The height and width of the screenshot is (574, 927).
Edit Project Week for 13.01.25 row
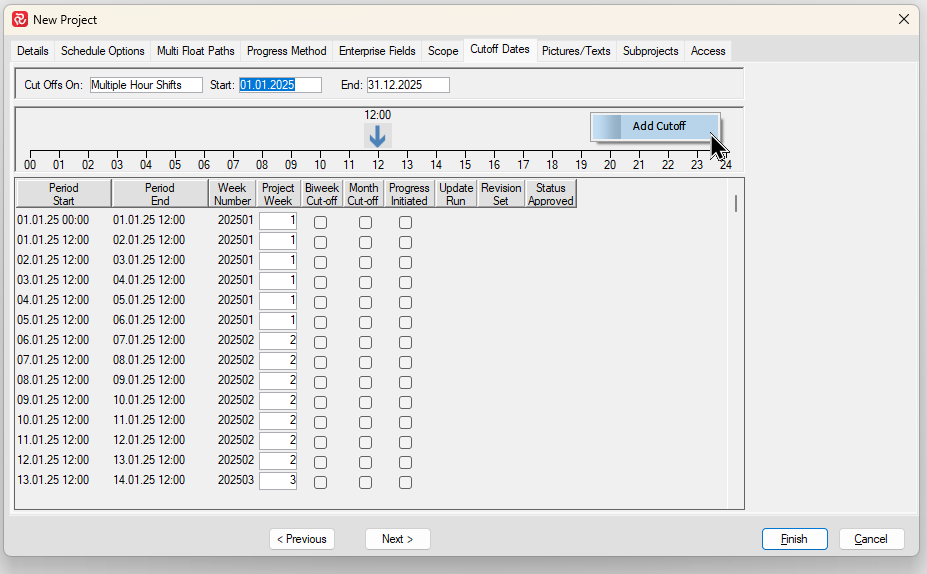pos(278,480)
